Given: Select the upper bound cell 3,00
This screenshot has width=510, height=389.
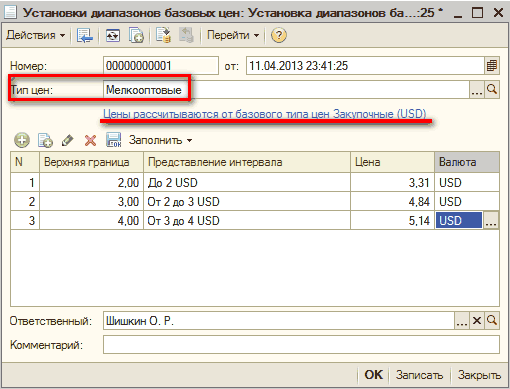Looking at the screenshot, I should (x=92, y=201).
